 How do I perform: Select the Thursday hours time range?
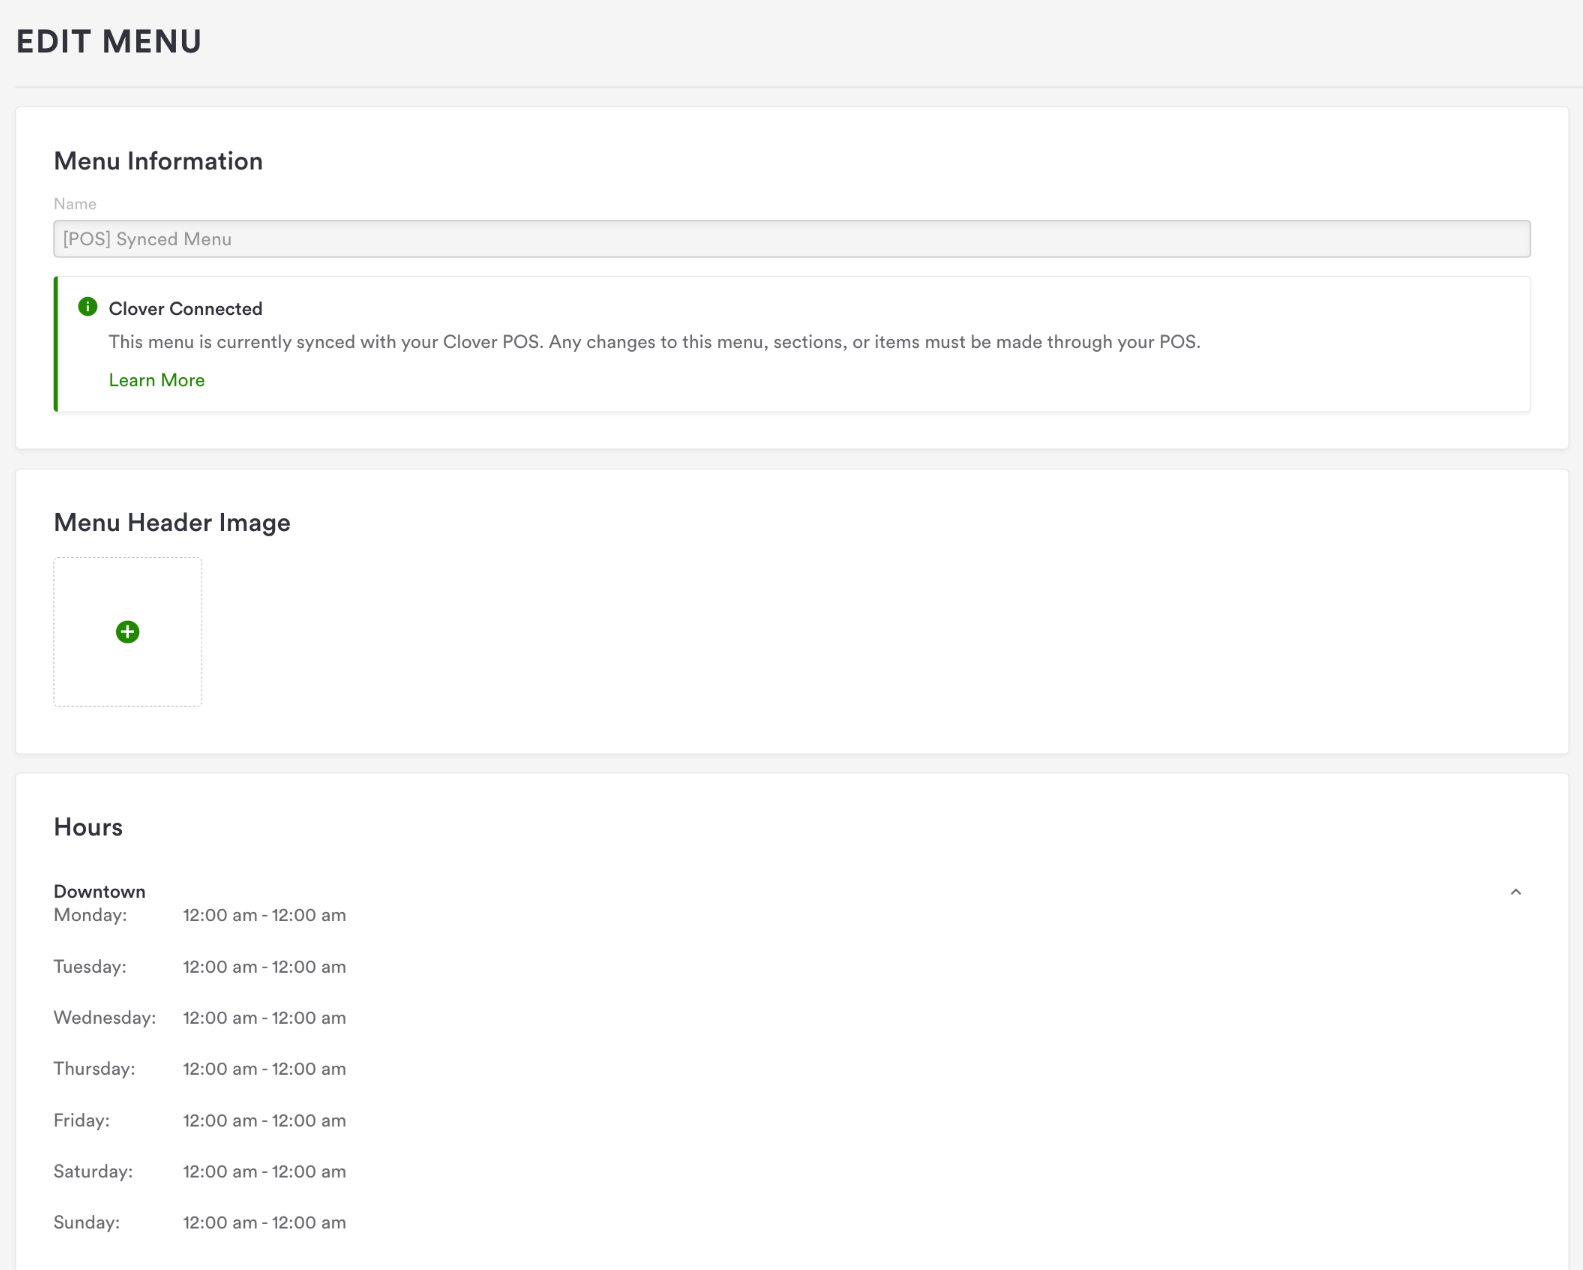click(x=264, y=1069)
